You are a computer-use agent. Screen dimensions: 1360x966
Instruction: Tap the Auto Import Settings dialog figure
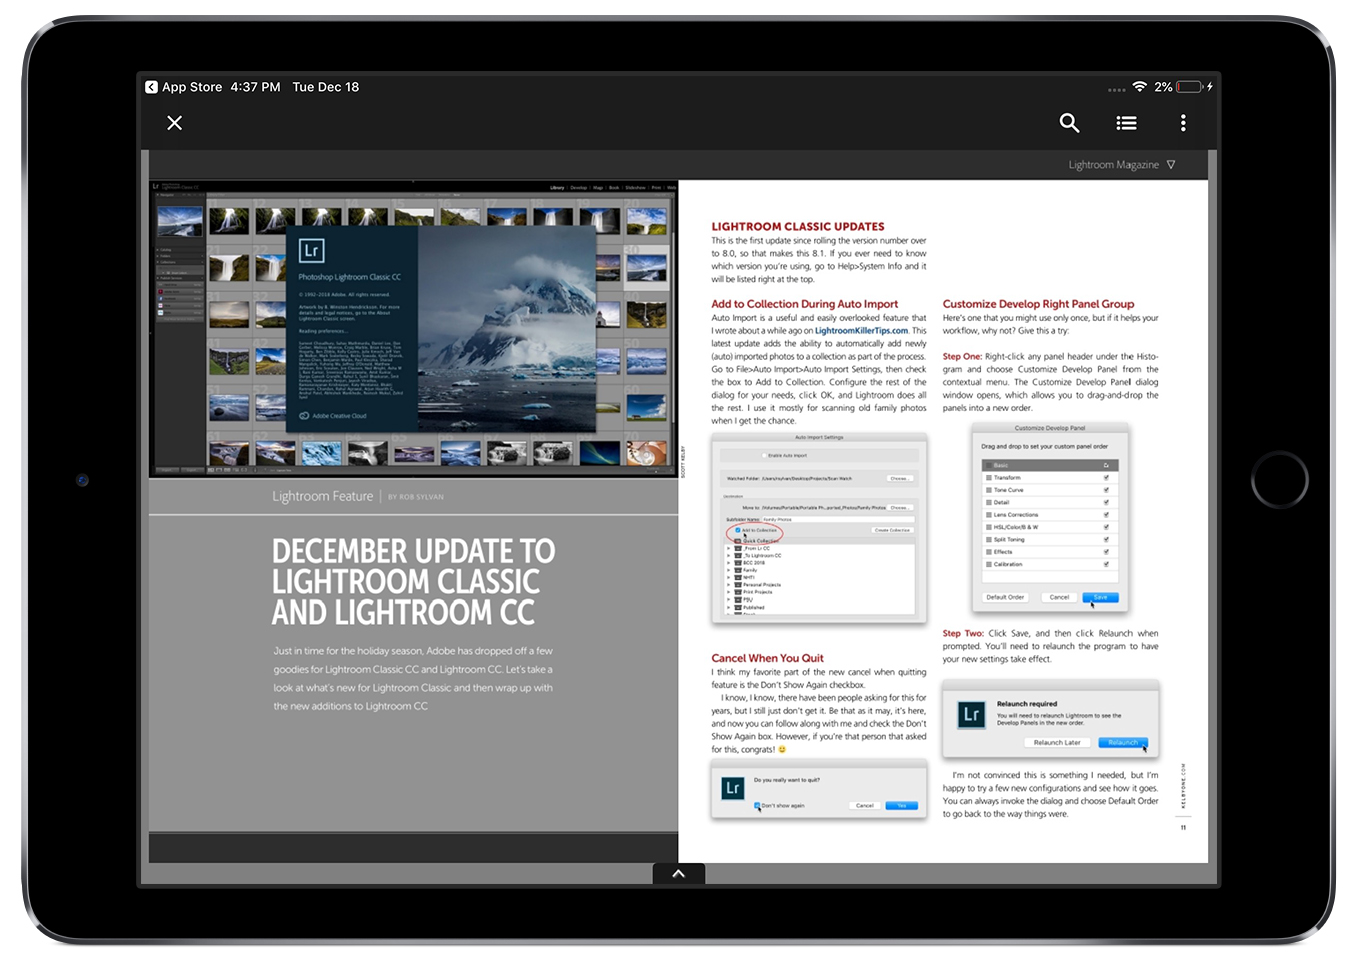[x=819, y=528]
